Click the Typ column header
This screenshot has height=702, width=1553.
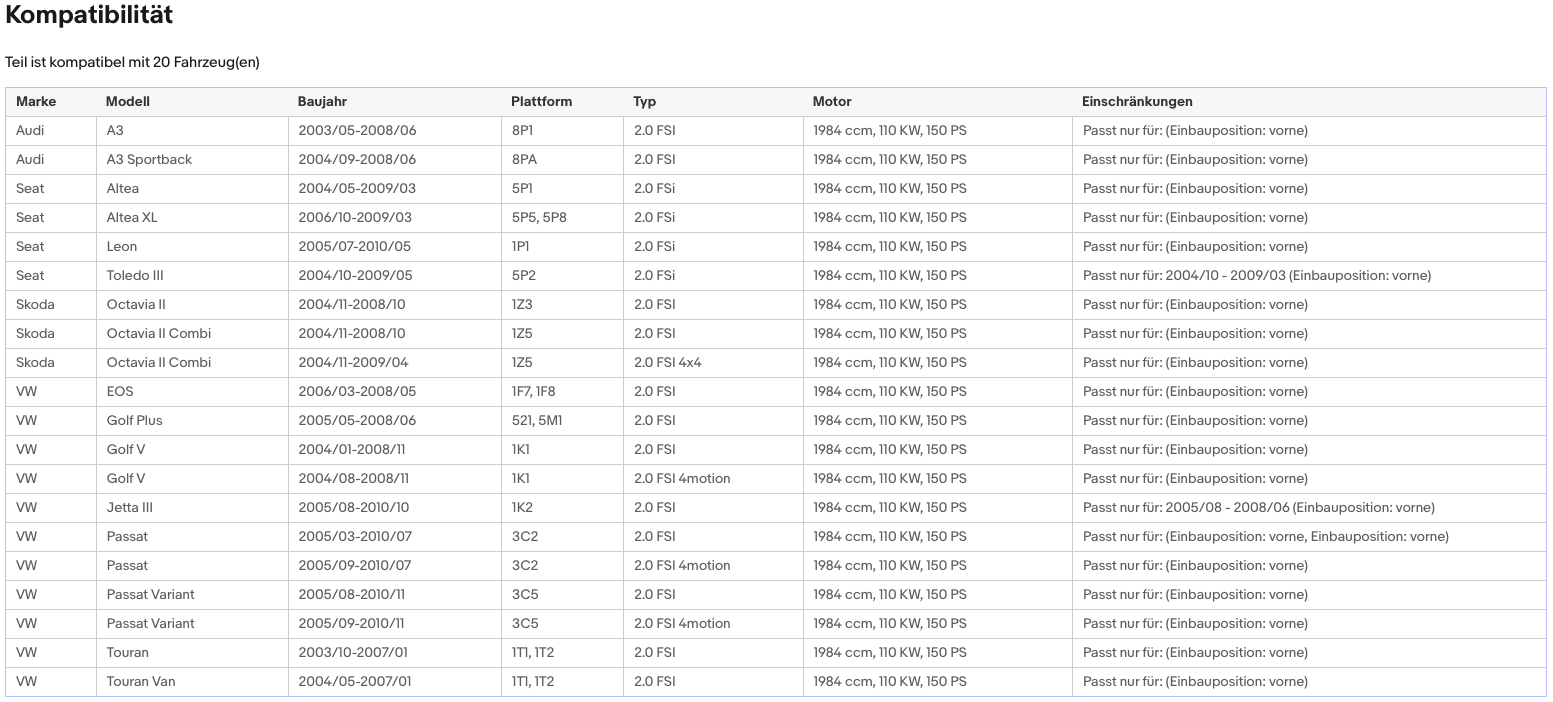[x=644, y=101]
